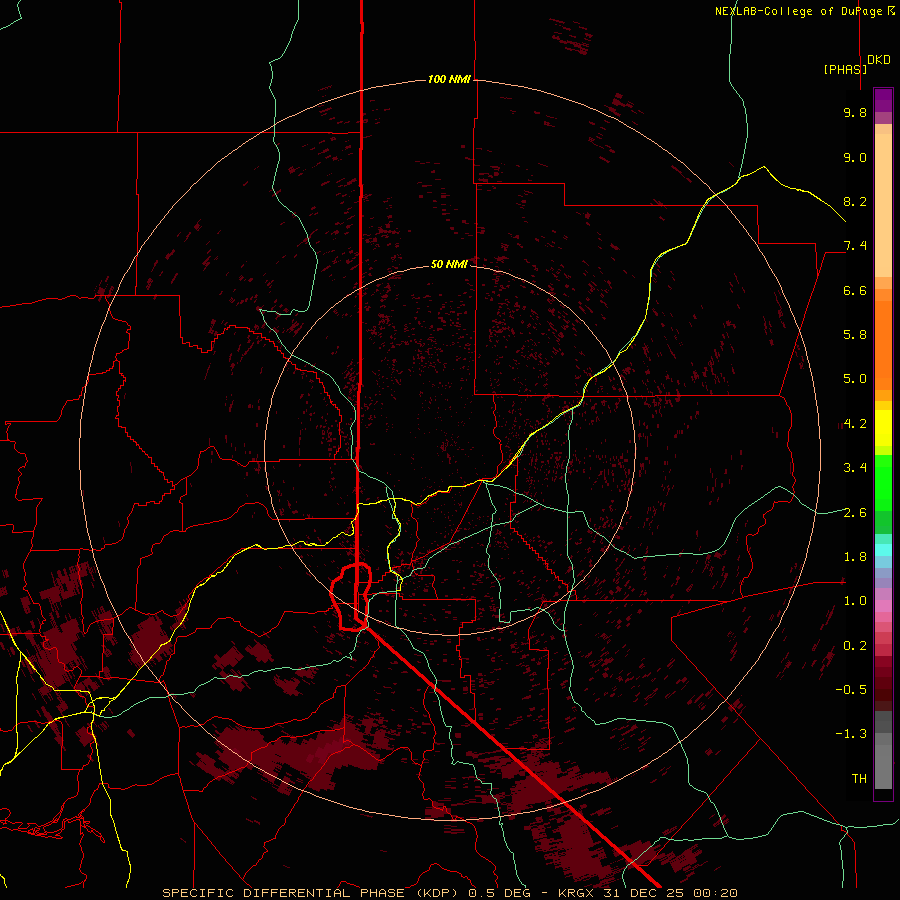Screen dimensions: 900x900
Task: Click the [PHAS] label above the color scale
Action: pyautogui.click(x=845, y=69)
